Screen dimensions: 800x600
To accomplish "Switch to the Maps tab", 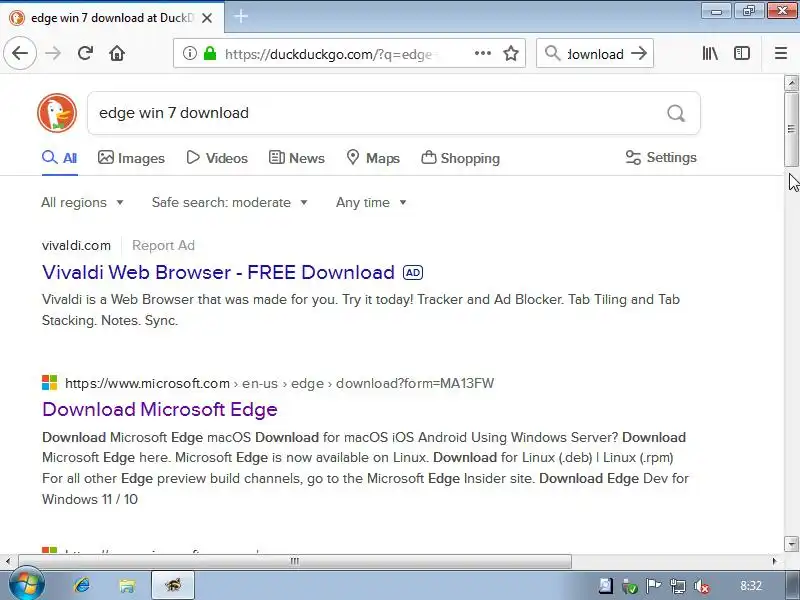I will tap(372, 158).
